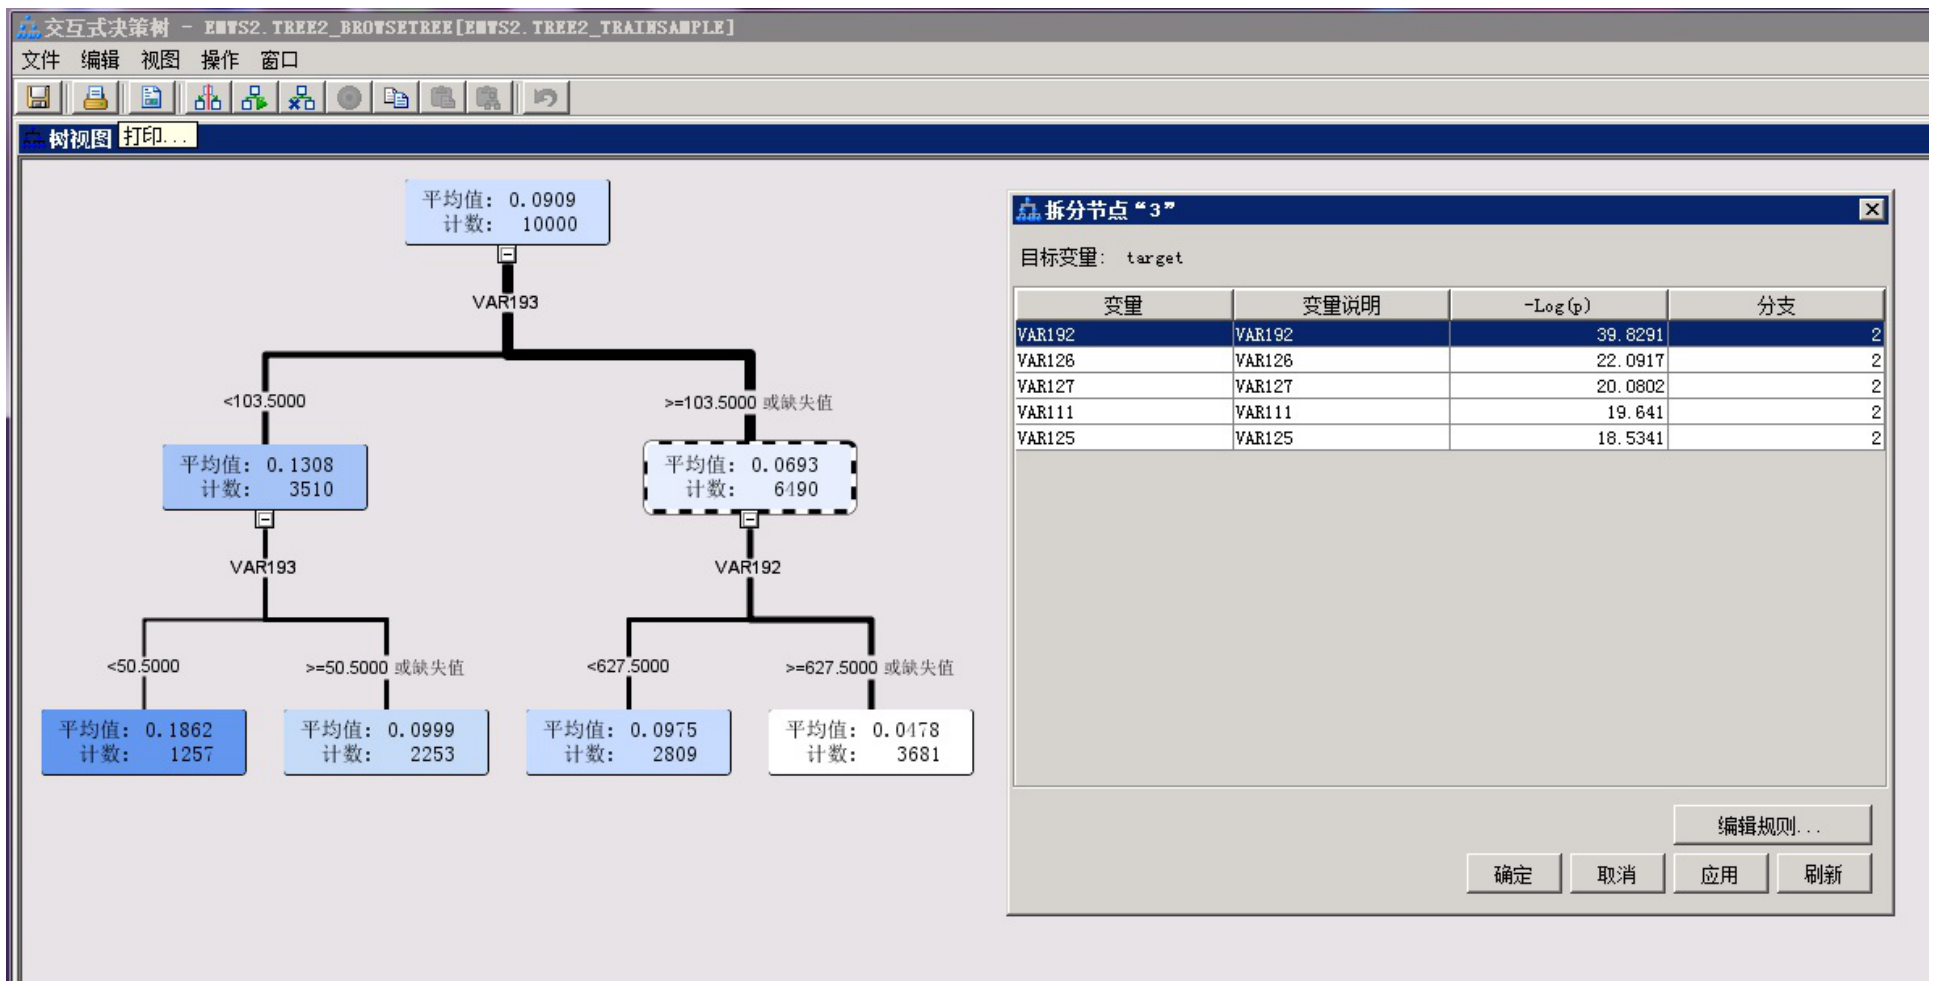1938x998 pixels.
Task: Click the Undo arrow icon
Action: pyautogui.click(x=545, y=97)
